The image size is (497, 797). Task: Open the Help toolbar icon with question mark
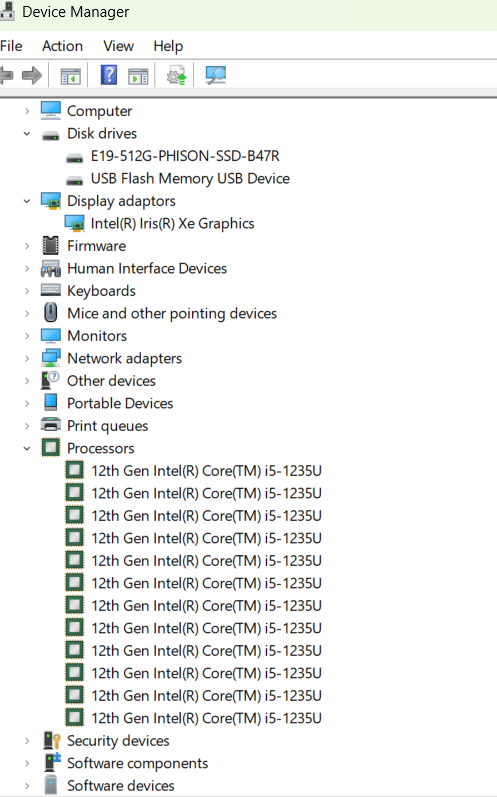[x=109, y=75]
